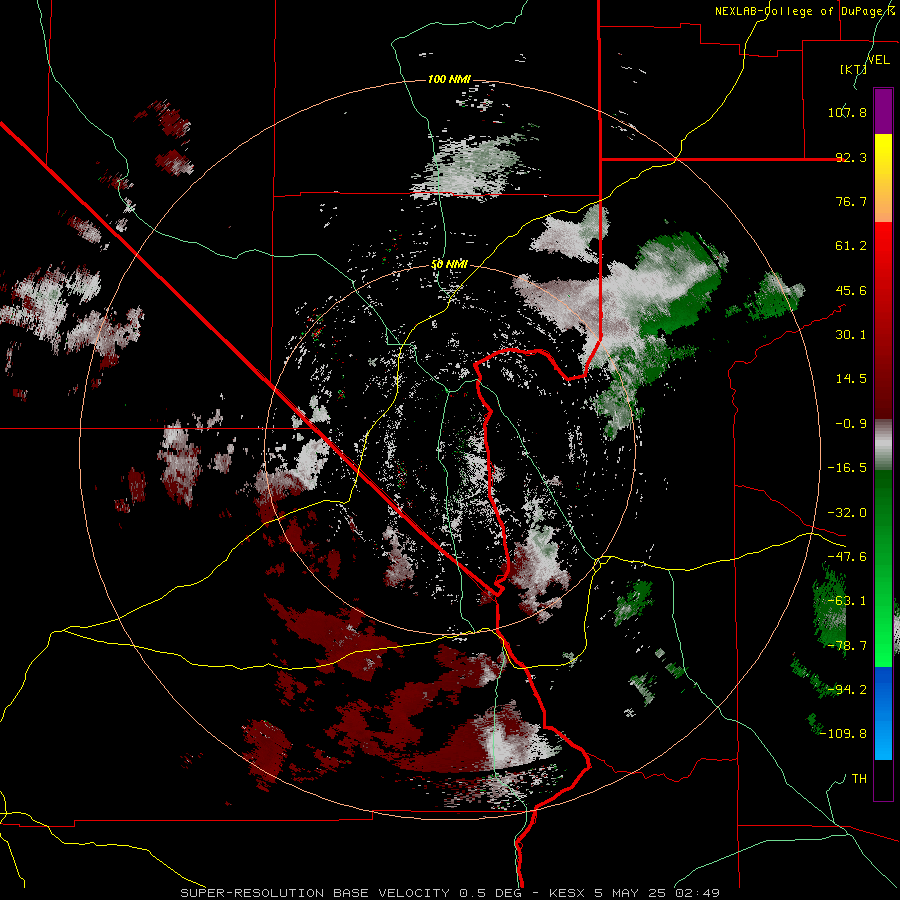
Task: Select the 76.7 velocity scale value
Action: [851, 201]
